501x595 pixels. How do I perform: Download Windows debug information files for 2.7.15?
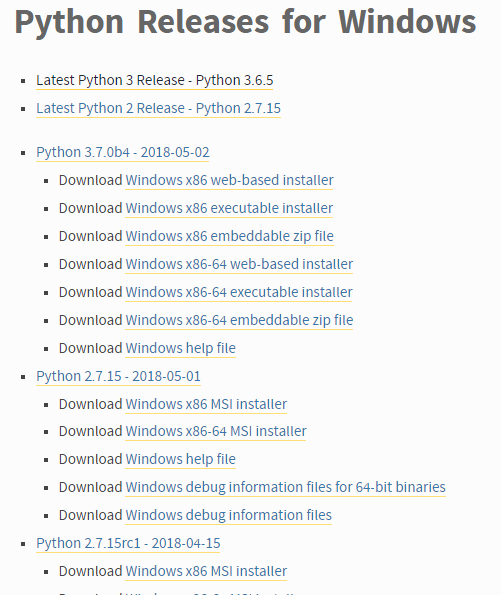(228, 516)
